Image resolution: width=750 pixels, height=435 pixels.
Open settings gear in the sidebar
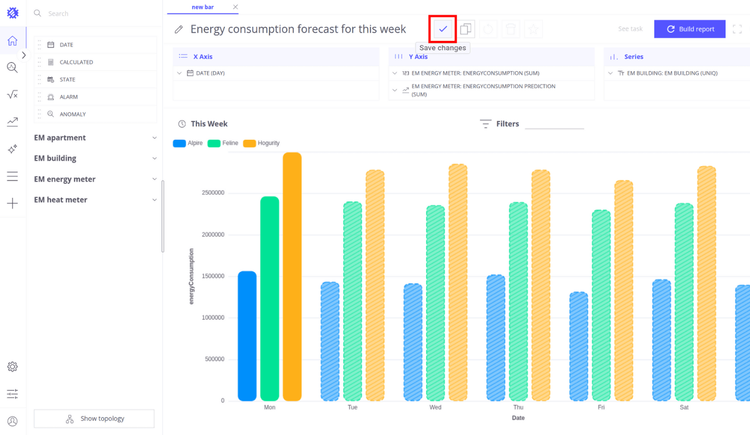[12, 367]
